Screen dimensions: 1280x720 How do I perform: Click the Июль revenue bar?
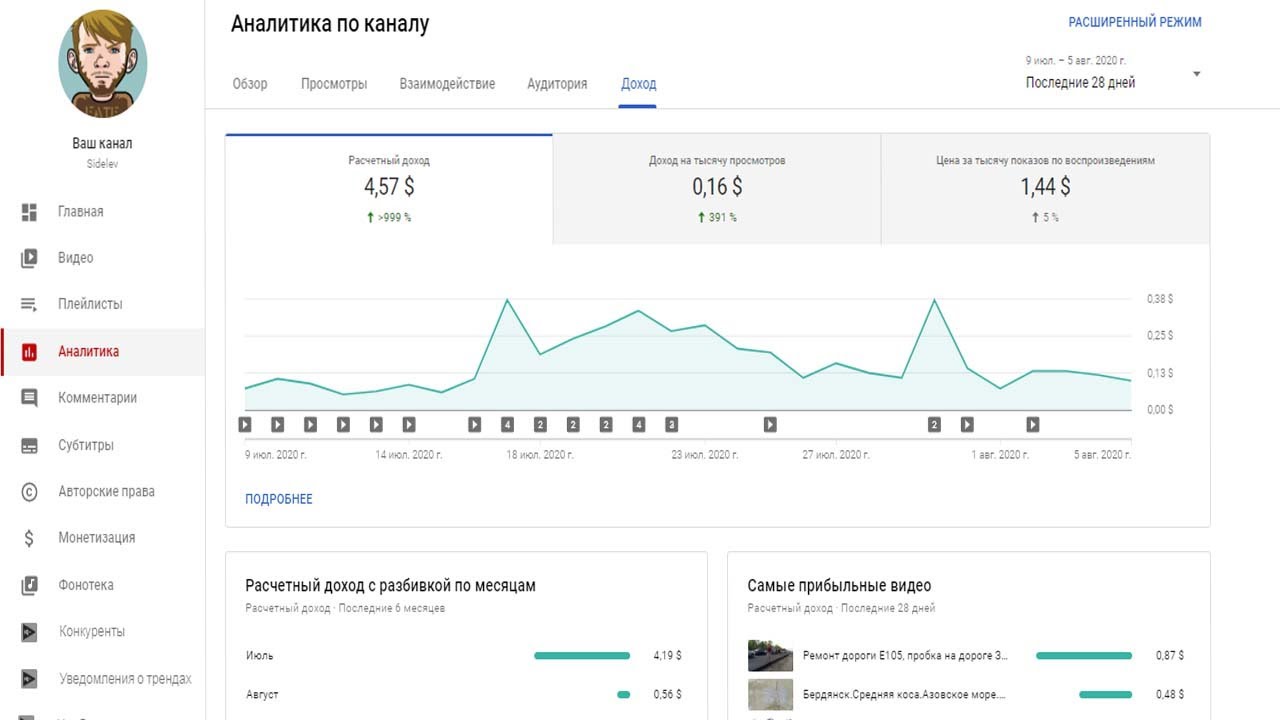coord(582,656)
